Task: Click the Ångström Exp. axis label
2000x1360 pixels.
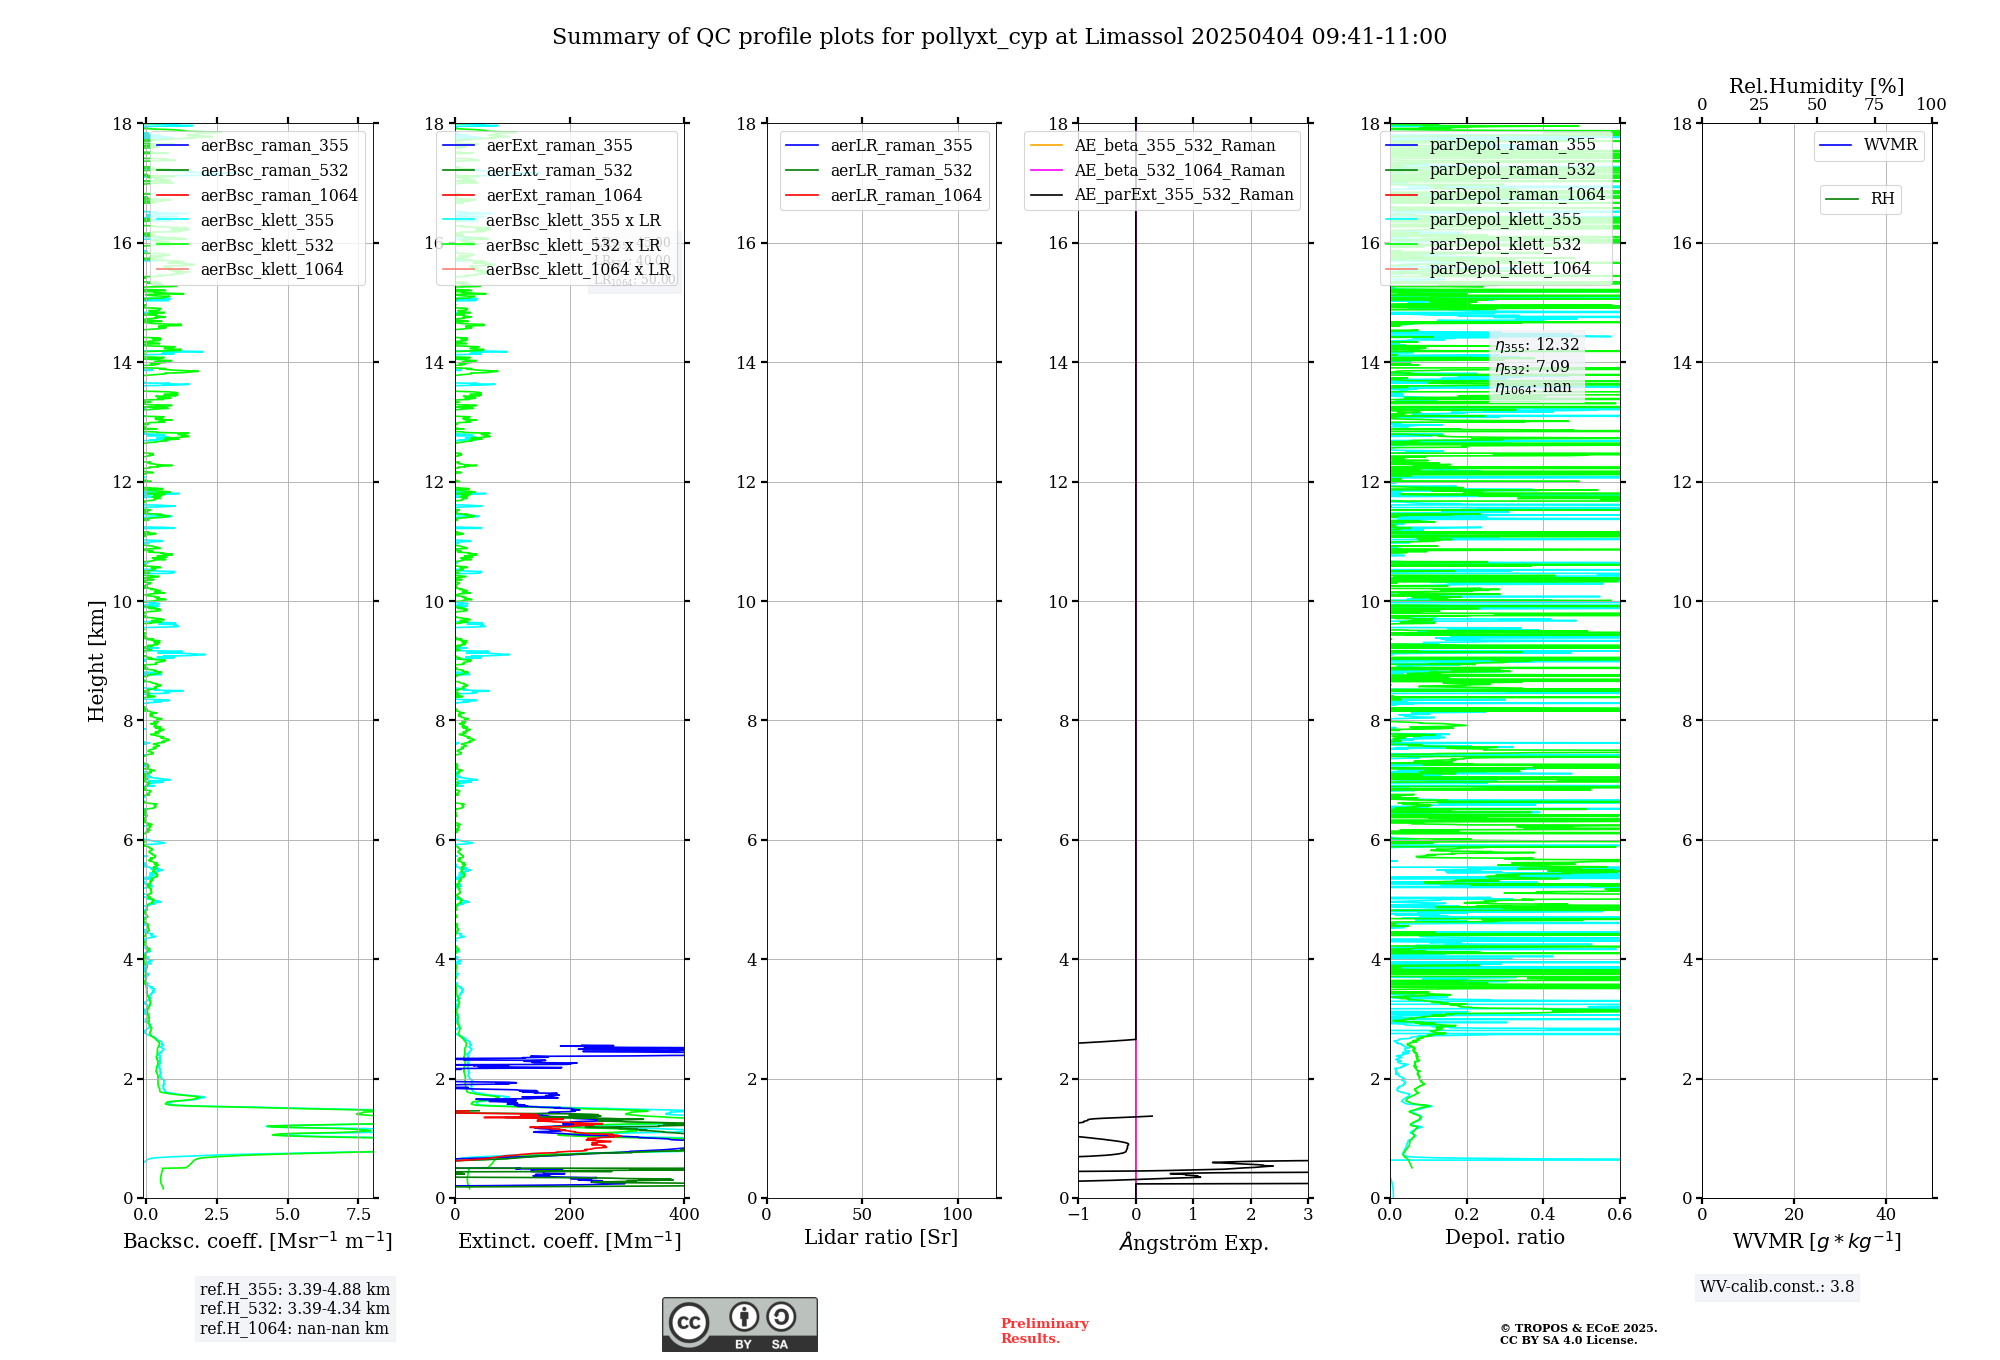Action: click(x=1193, y=1243)
